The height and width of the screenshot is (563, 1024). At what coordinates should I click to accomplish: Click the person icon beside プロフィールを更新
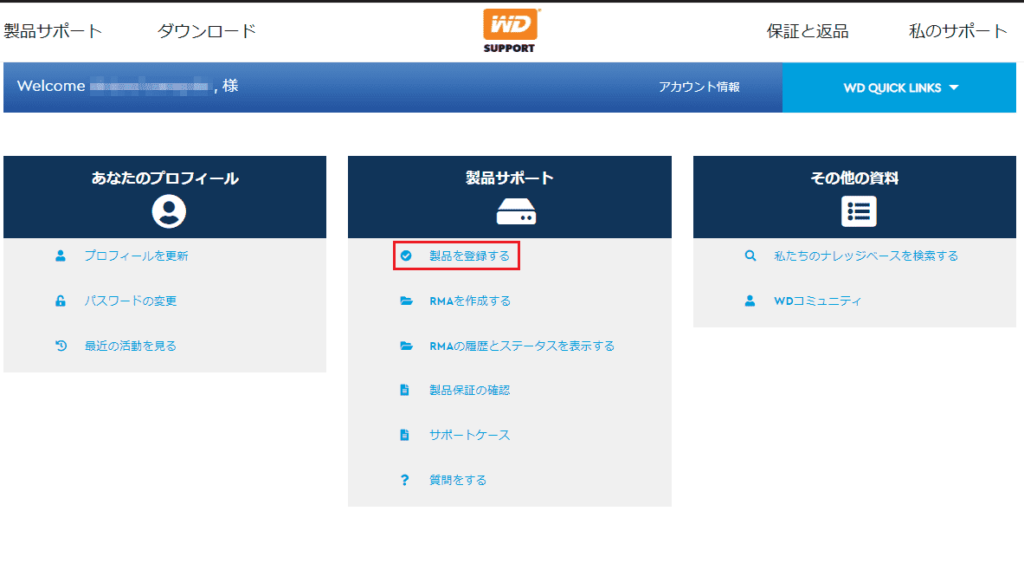coord(60,255)
